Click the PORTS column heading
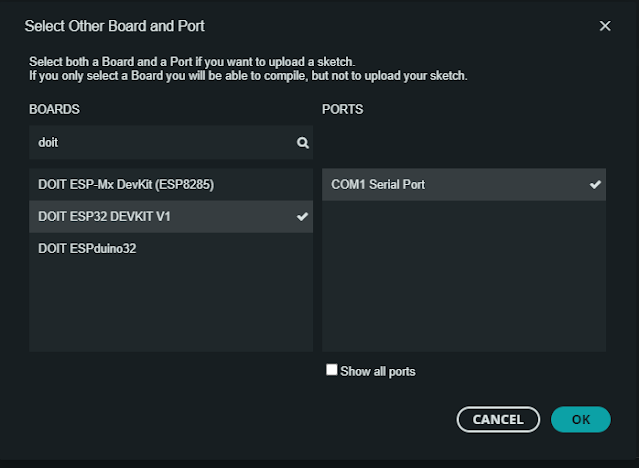The height and width of the screenshot is (468, 639). [x=342, y=108]
